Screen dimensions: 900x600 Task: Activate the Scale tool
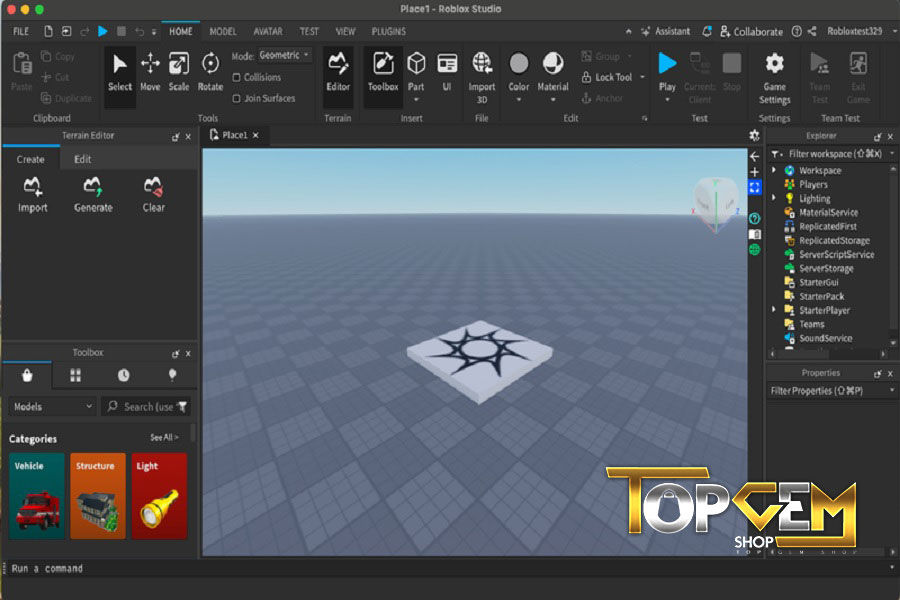point(179,71)
